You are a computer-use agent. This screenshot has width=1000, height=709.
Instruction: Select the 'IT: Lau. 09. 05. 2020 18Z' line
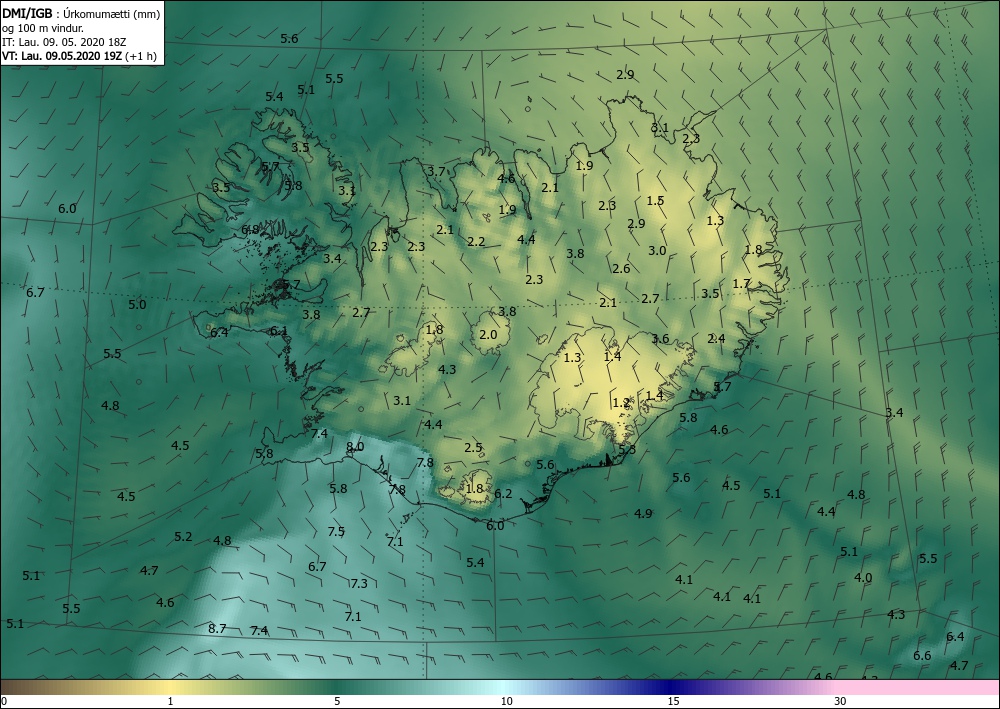pos(64,42)
